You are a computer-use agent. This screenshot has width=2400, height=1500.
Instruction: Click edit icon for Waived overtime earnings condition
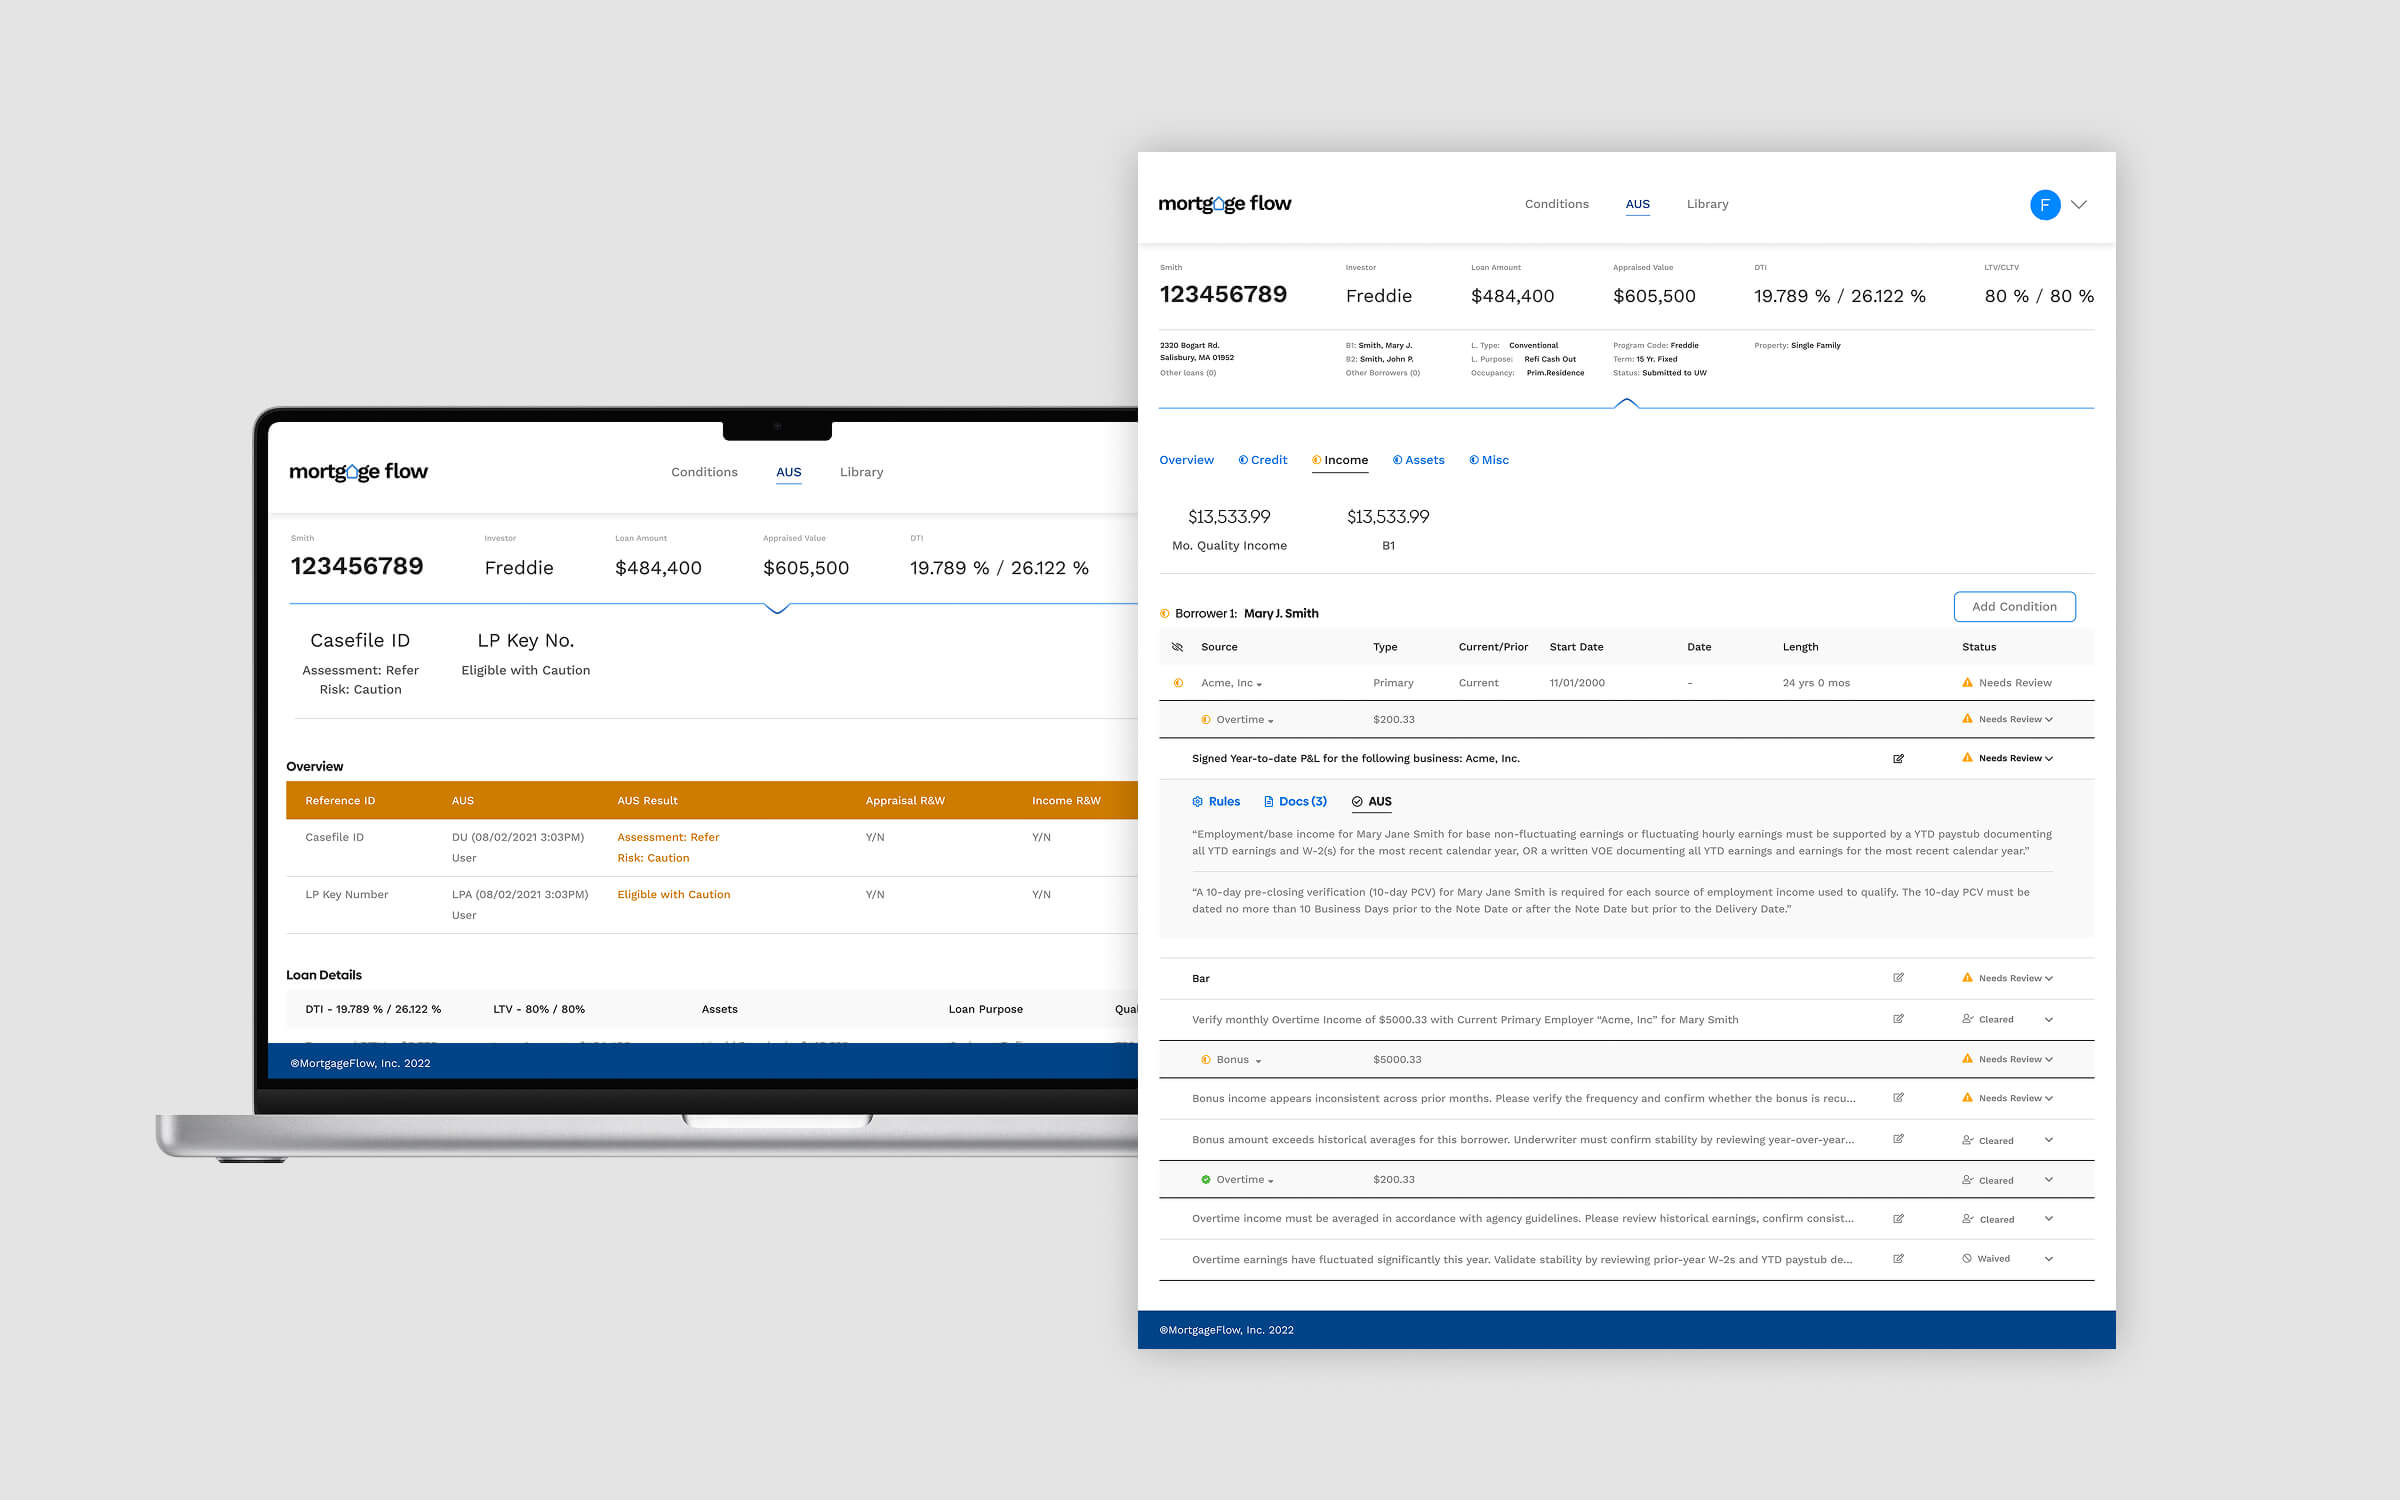pyautogui.click(x=1898, y=1259)
